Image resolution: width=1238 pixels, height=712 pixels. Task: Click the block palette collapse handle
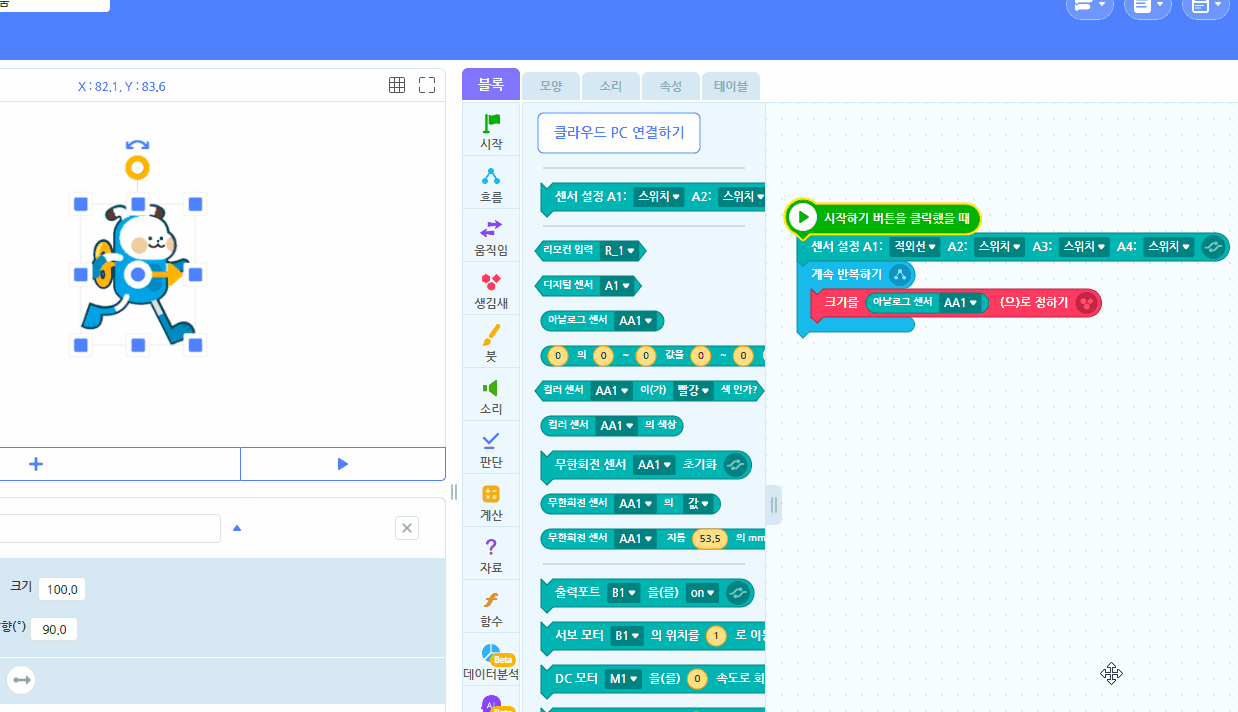(x=773, y=505)
